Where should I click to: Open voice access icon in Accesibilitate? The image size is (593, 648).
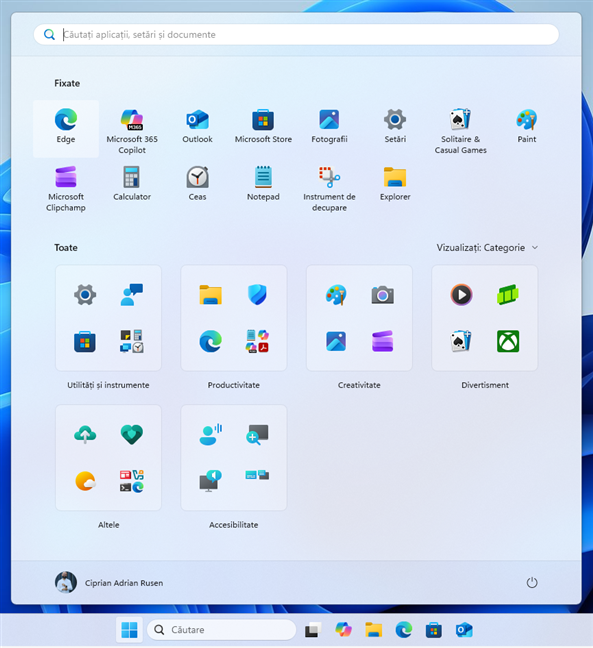pyautogui.click(x=210, y=434)
